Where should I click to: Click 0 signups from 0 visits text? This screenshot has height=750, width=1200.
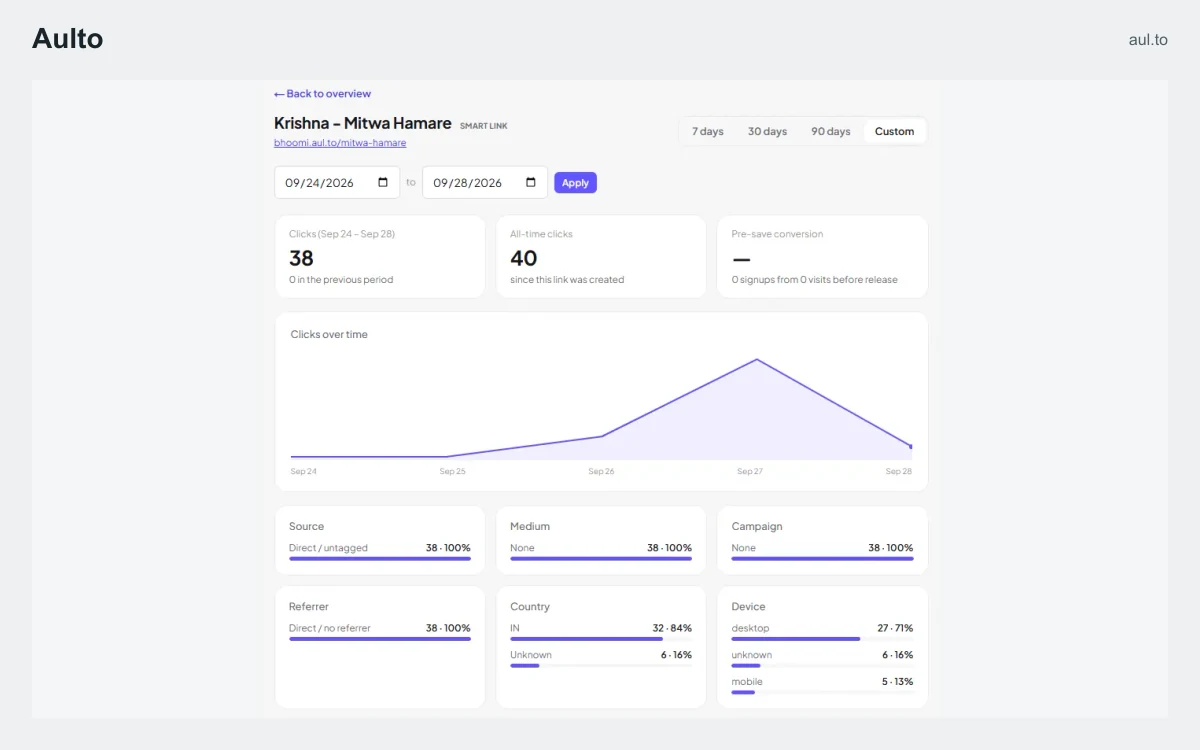[814, 280]
